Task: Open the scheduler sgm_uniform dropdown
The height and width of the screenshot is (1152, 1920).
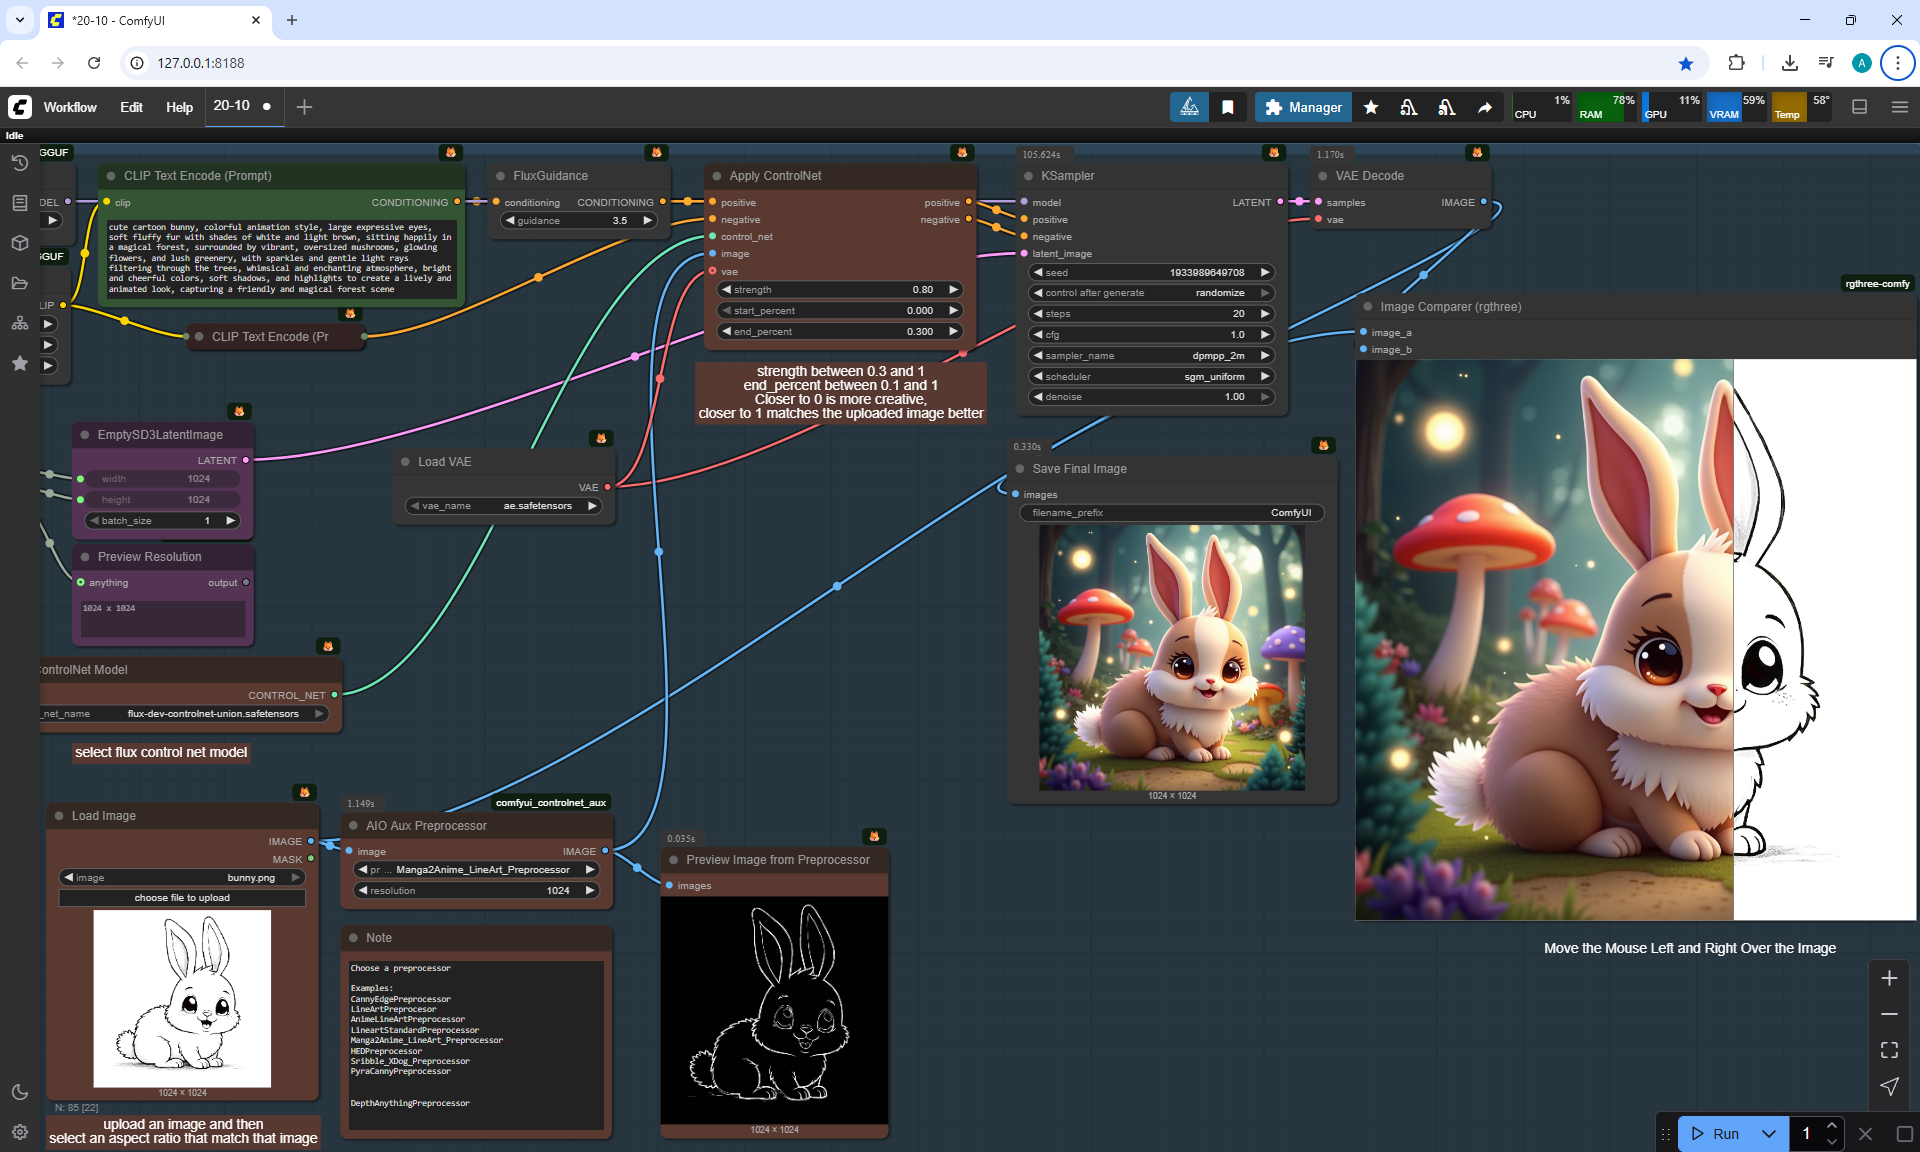Action: 1150,377
